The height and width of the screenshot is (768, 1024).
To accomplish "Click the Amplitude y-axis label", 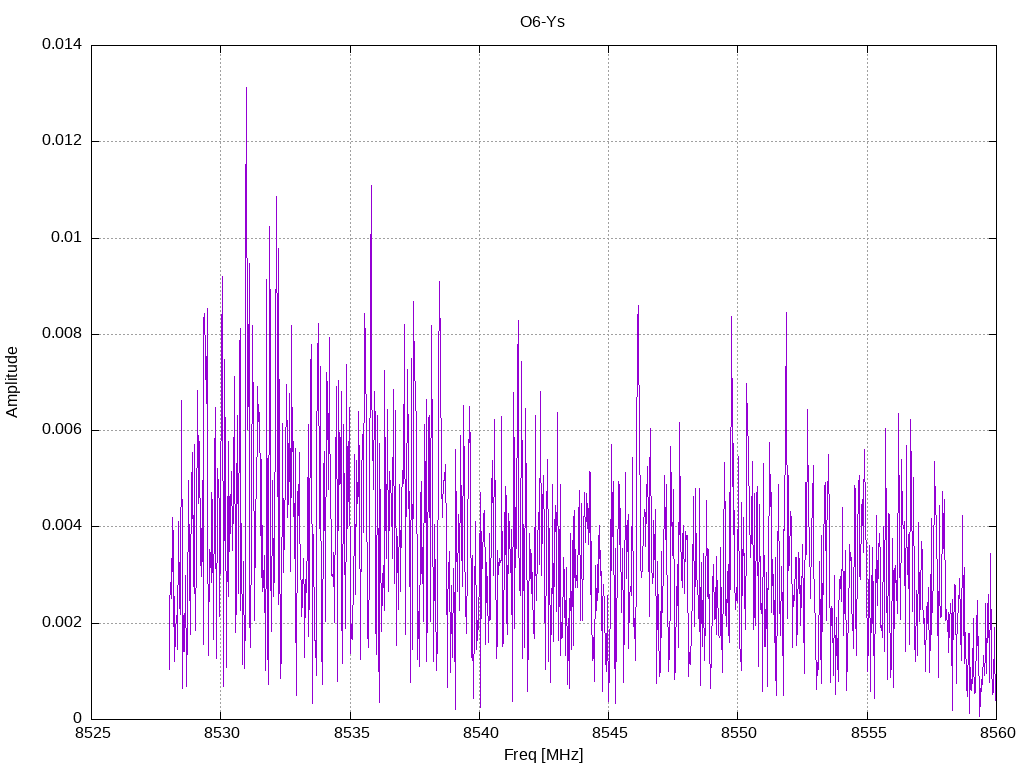I will coord(12,382).
